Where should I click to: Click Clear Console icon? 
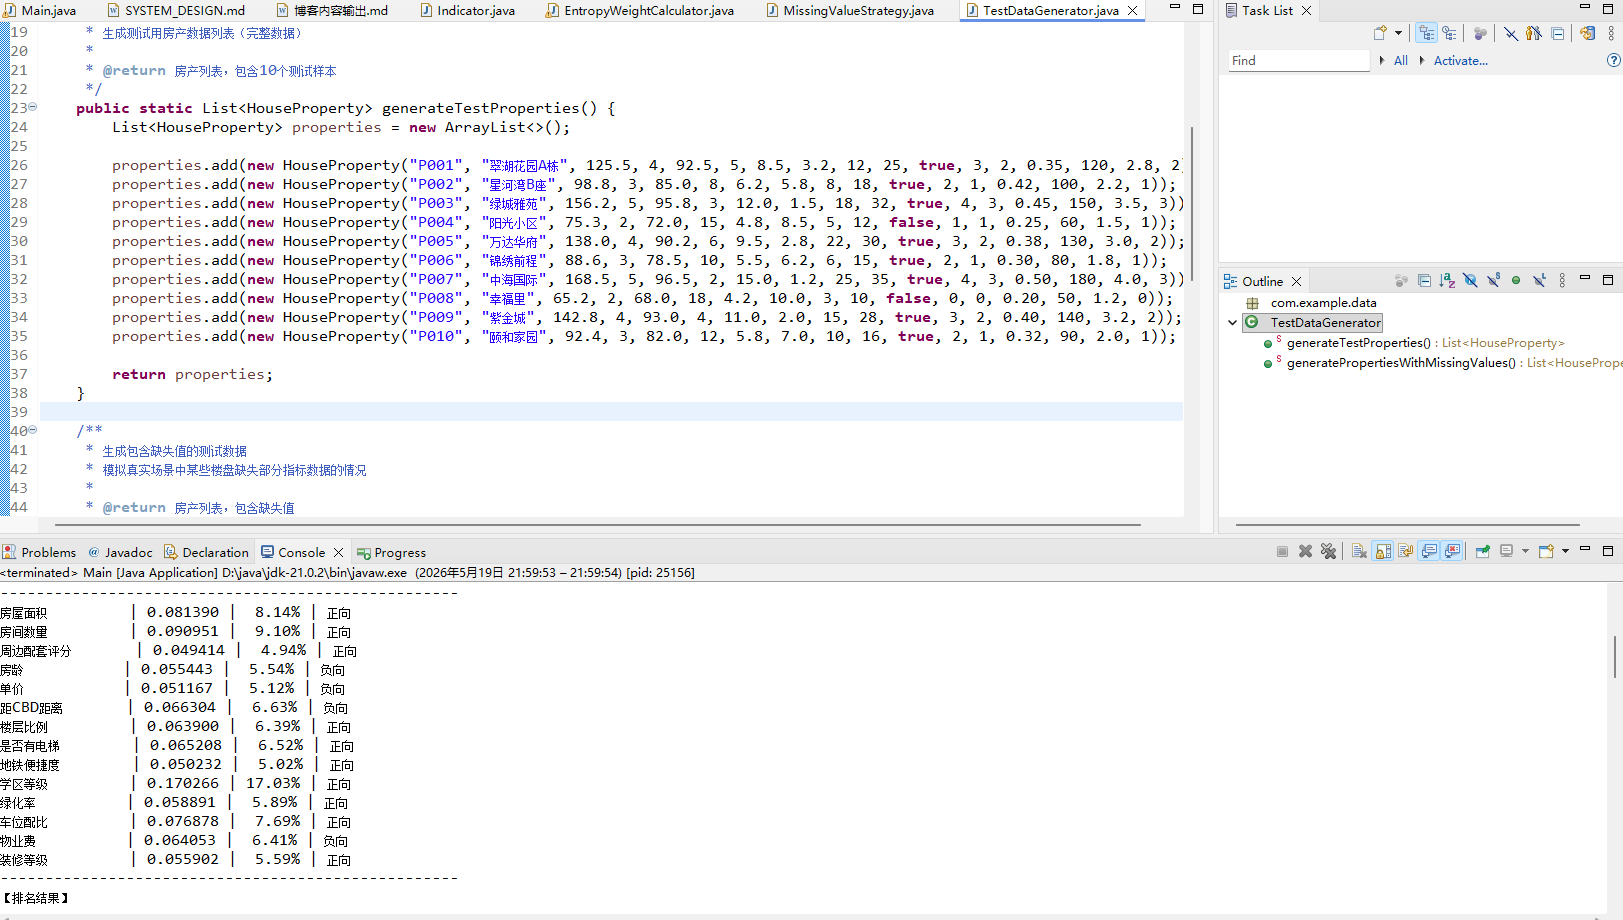coord(1359,551)
